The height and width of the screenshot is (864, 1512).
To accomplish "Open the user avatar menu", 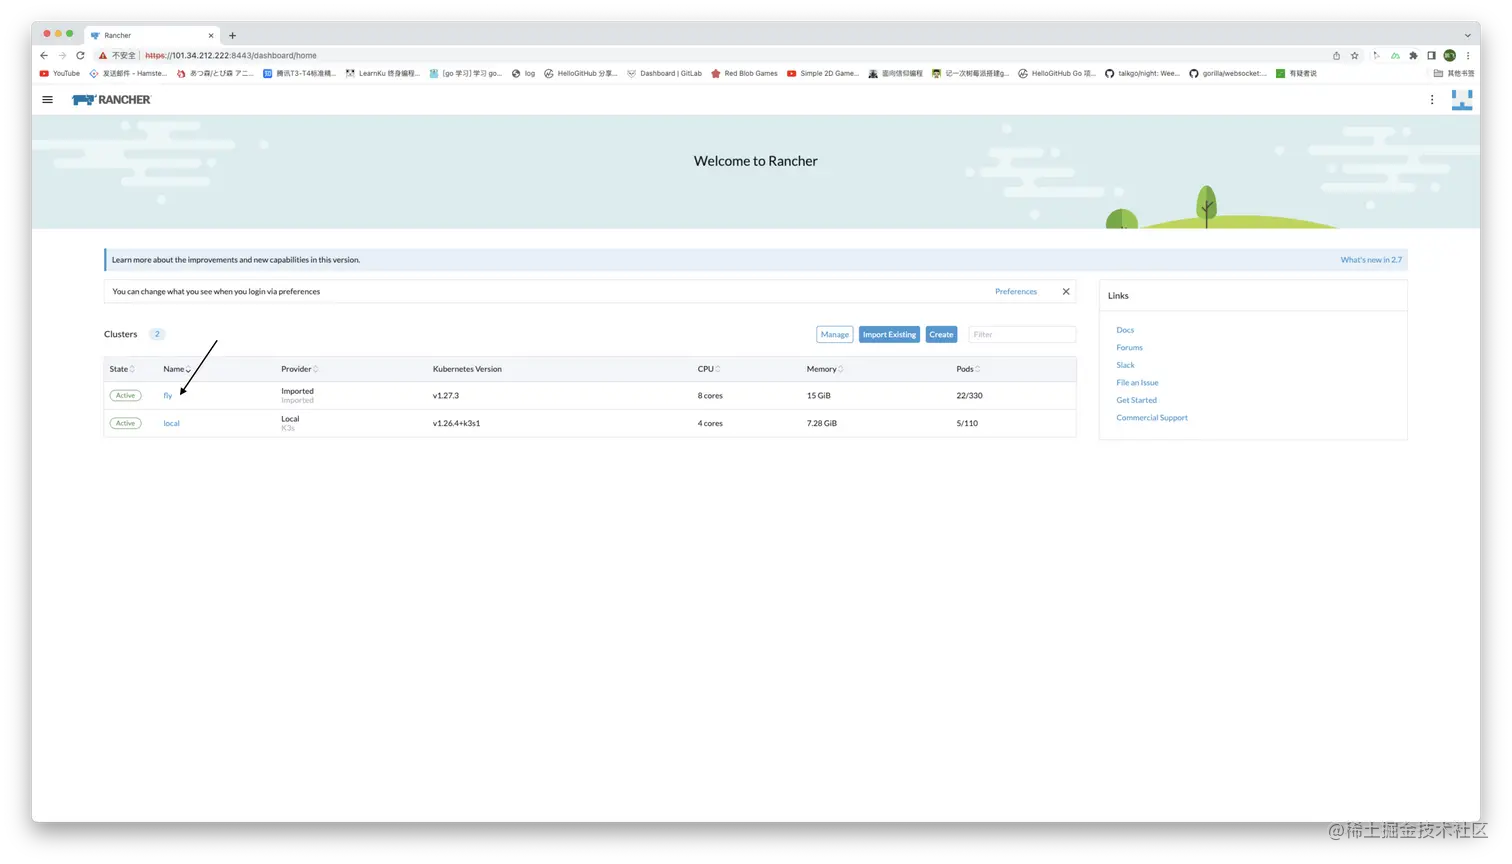I will [1462, 100].
